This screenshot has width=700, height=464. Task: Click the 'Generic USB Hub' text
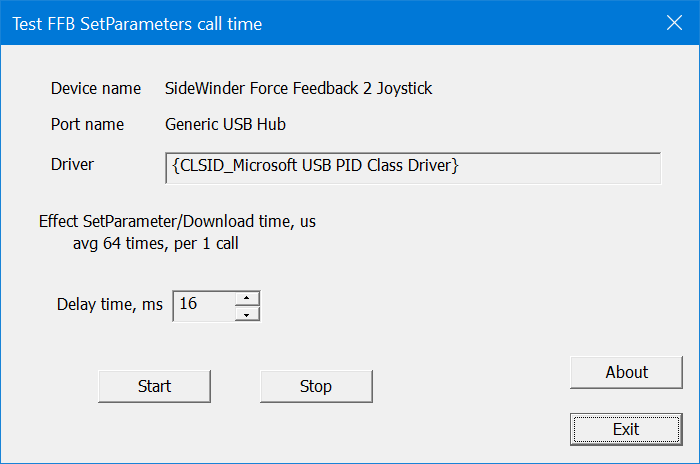pos(225,124)
